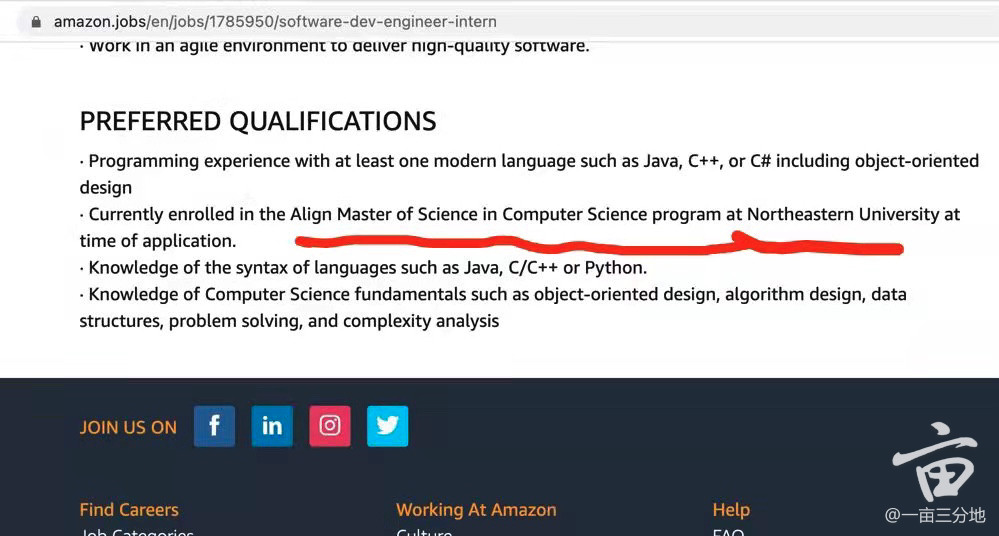Open the Find Careers footer link

coord(129,510)
